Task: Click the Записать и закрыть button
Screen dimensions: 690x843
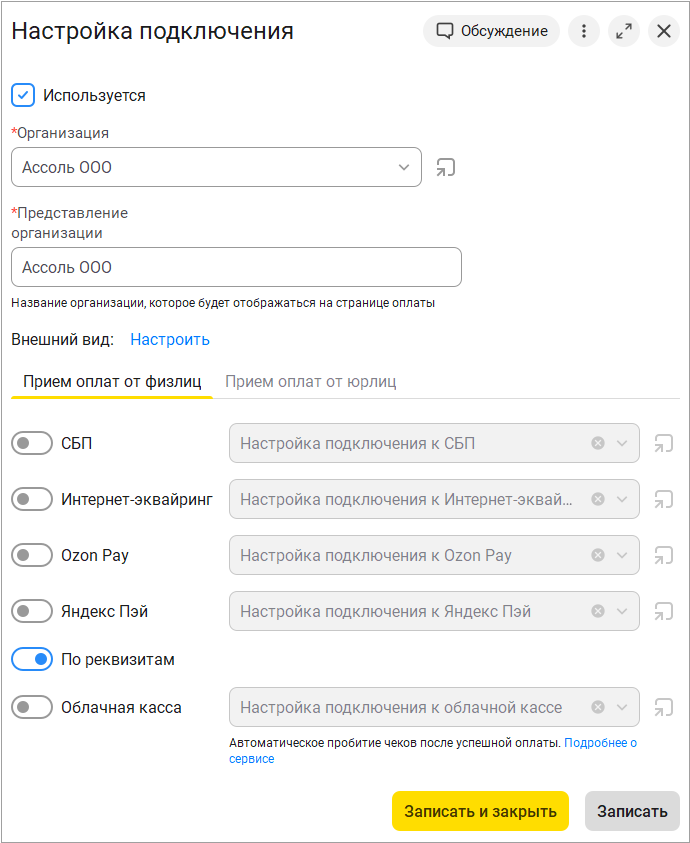Action: pyautogui.click(x=480, y=811)
